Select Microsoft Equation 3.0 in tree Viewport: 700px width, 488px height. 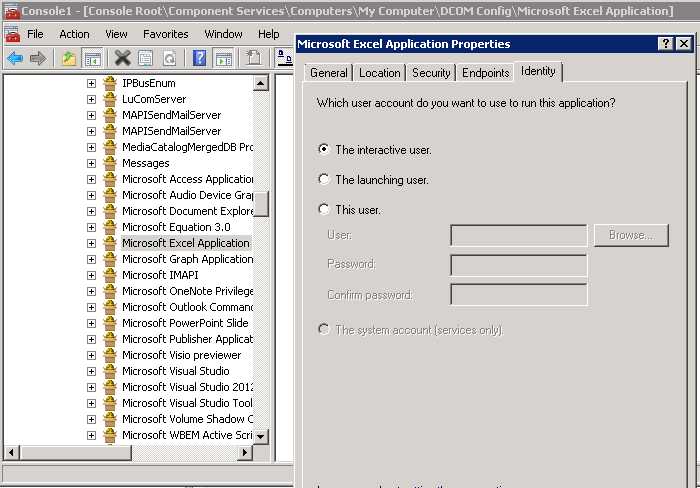176,227
